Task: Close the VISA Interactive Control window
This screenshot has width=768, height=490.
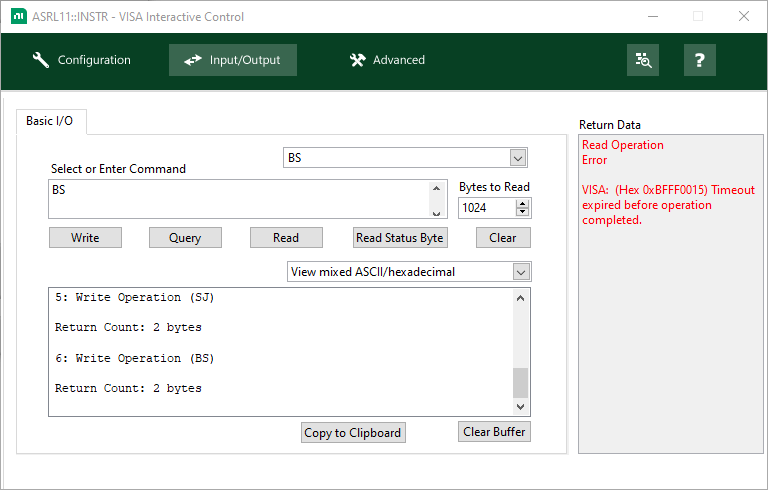Action: coord(744,16)
